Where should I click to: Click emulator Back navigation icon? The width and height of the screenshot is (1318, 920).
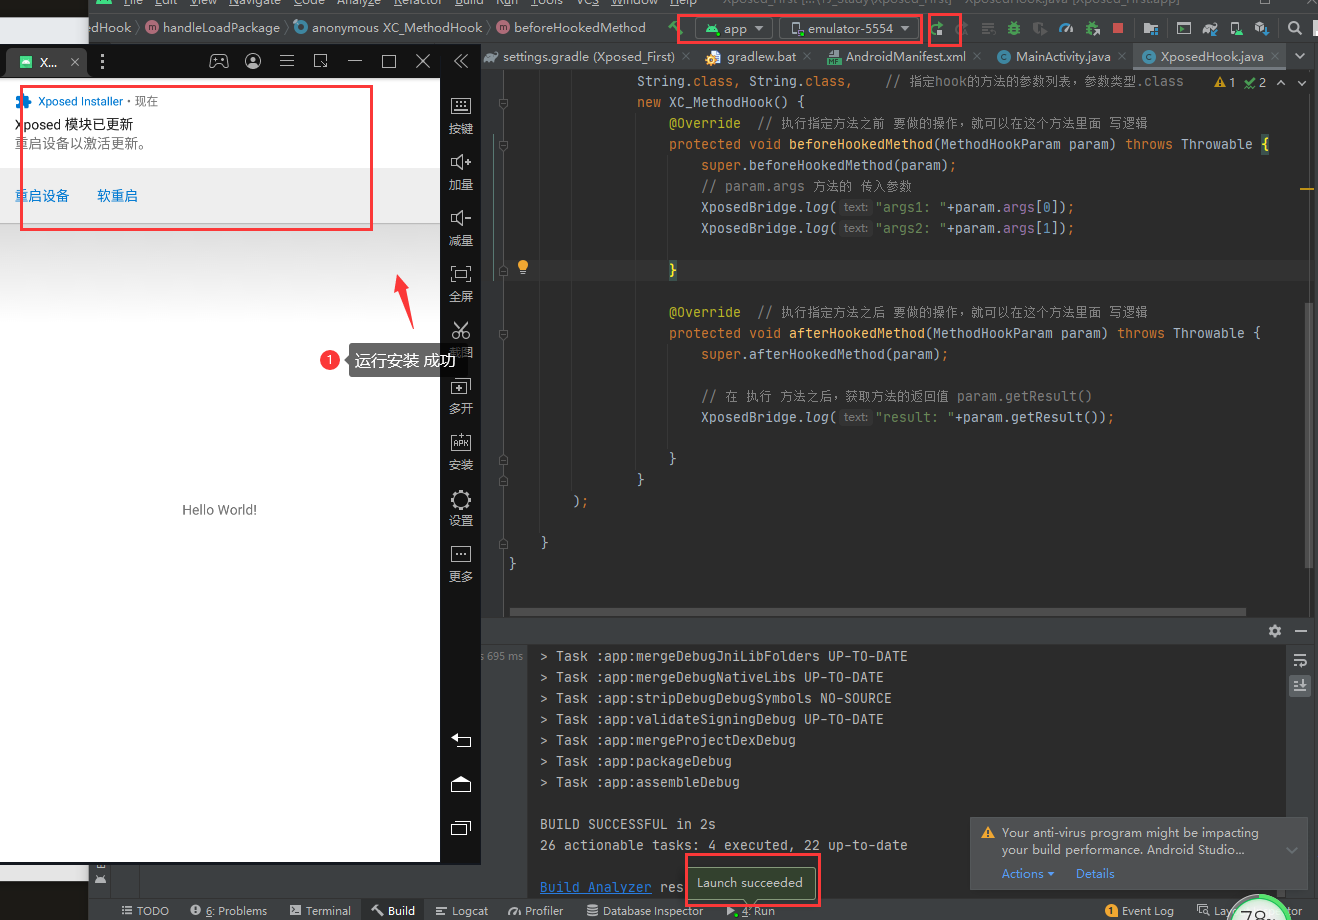tap(461, 740)
